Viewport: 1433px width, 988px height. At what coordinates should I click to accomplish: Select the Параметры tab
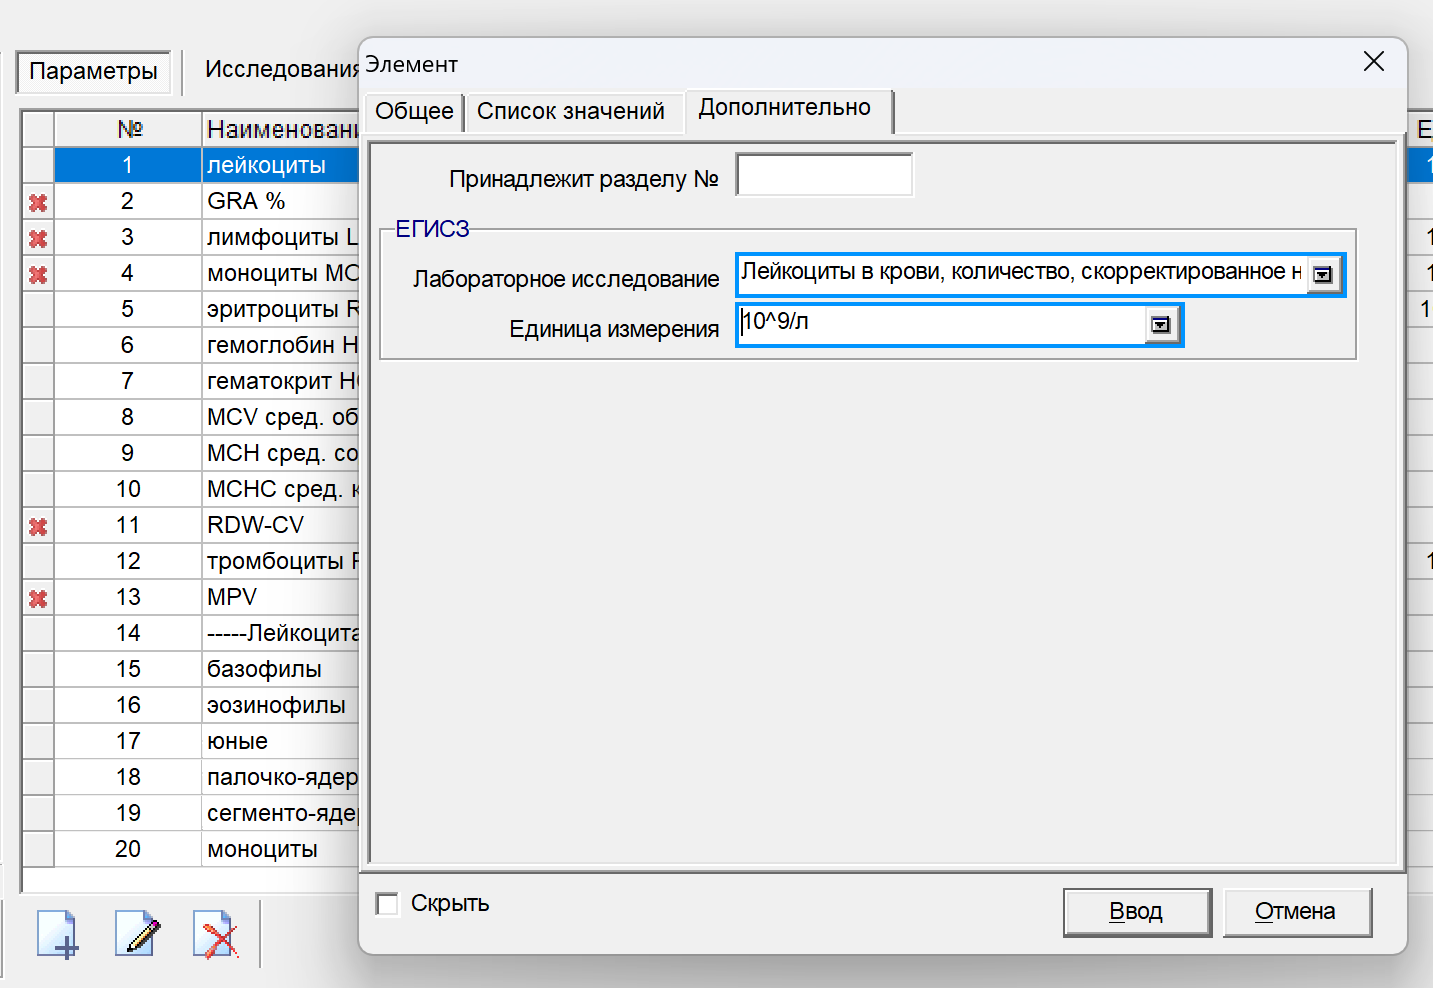pos(93,71)
